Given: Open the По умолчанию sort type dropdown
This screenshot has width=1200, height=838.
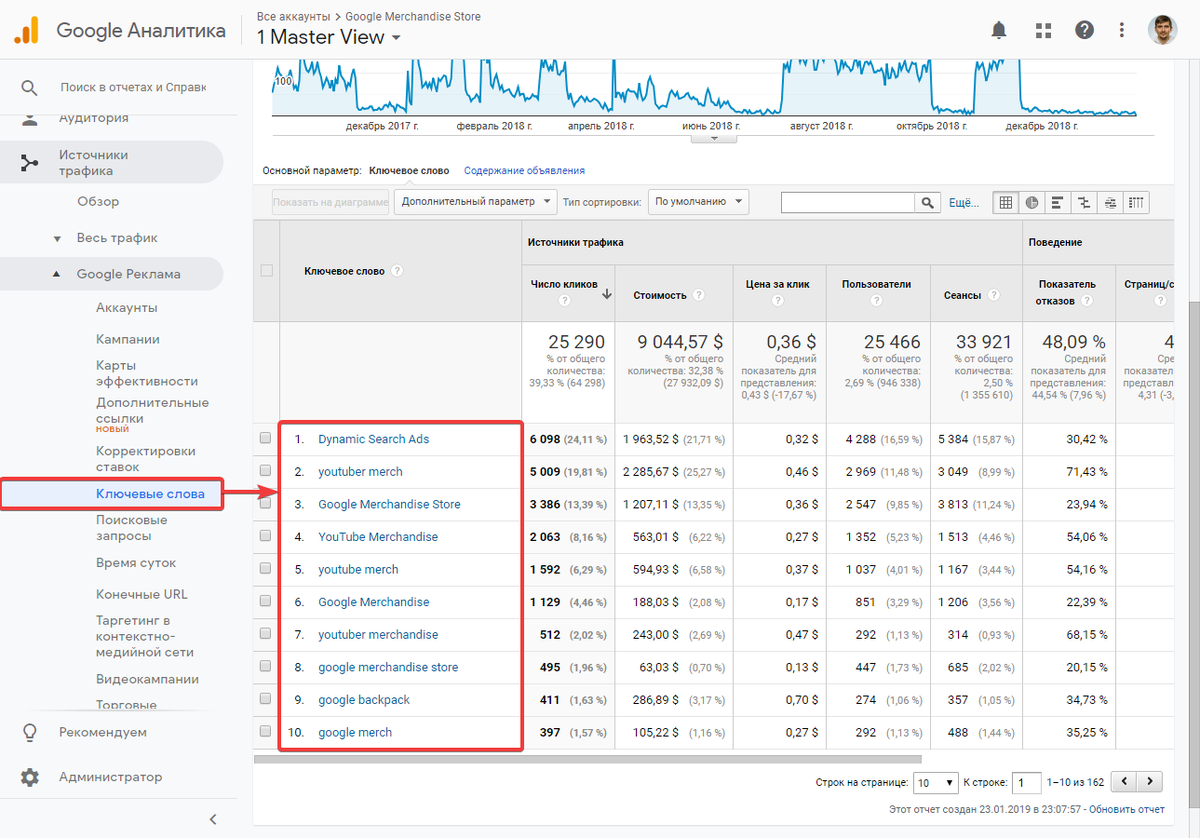Looking at the screenshot, I should [x=698, y=202].
